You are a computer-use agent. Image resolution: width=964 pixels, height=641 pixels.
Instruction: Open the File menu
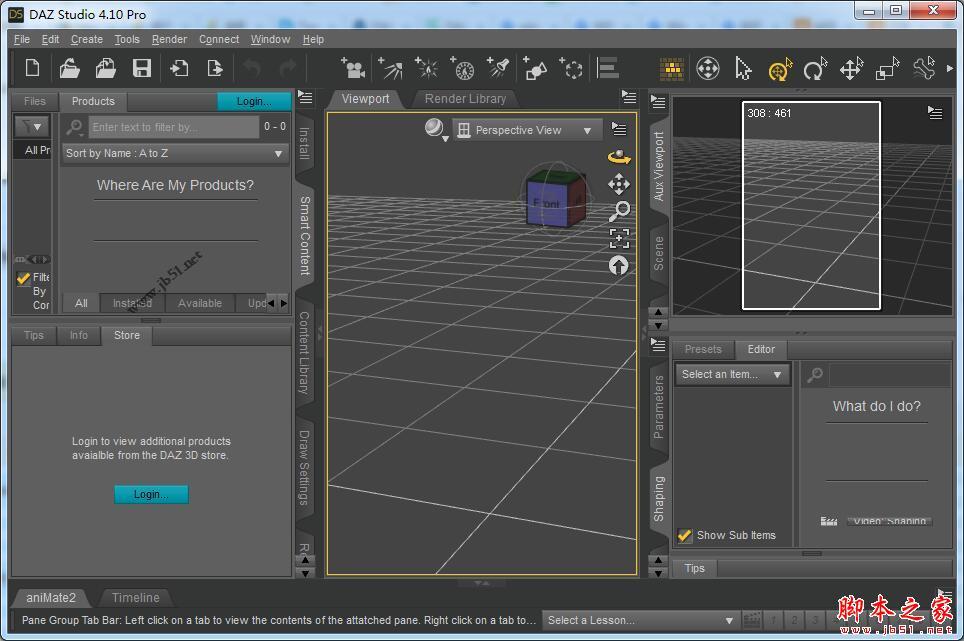point(22,39)
